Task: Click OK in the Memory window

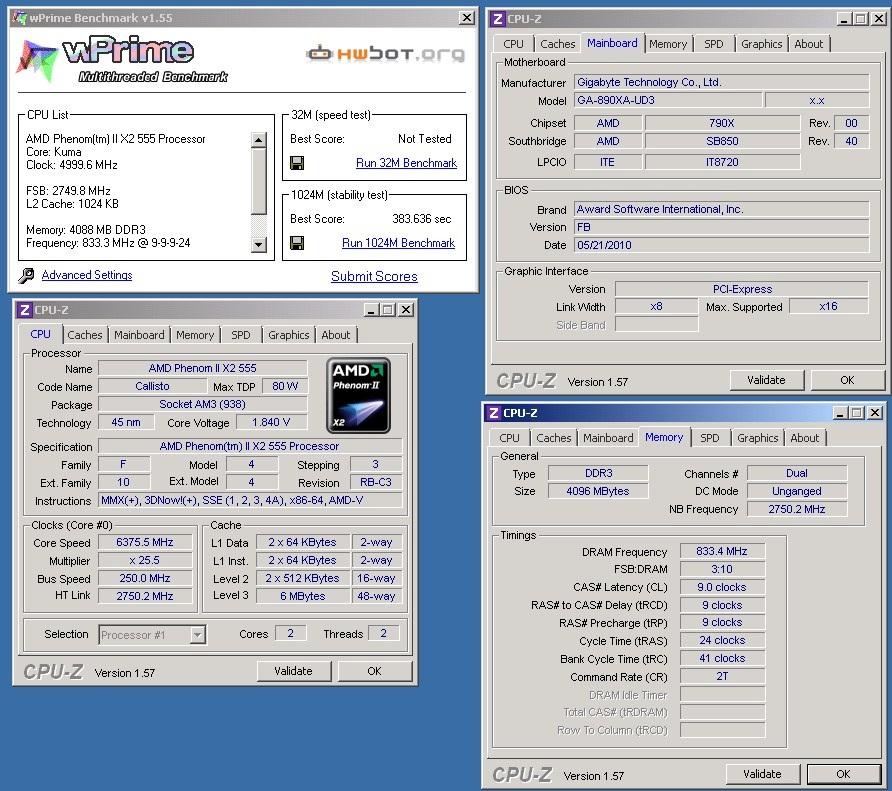Action: coord(844,774)
